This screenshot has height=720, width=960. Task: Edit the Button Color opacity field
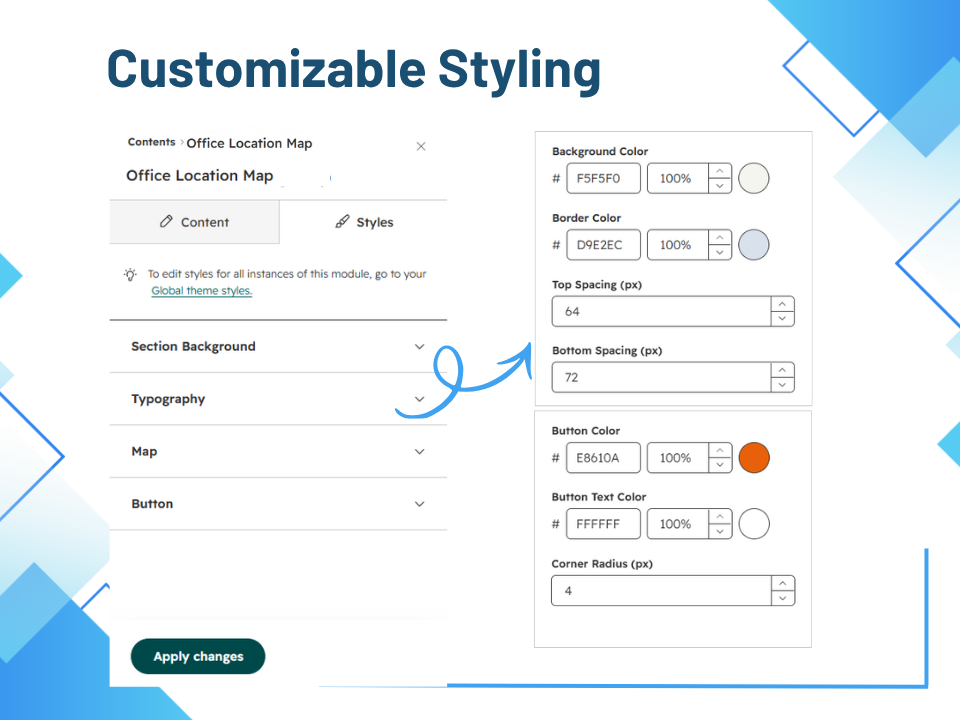(x=678, y=457)
